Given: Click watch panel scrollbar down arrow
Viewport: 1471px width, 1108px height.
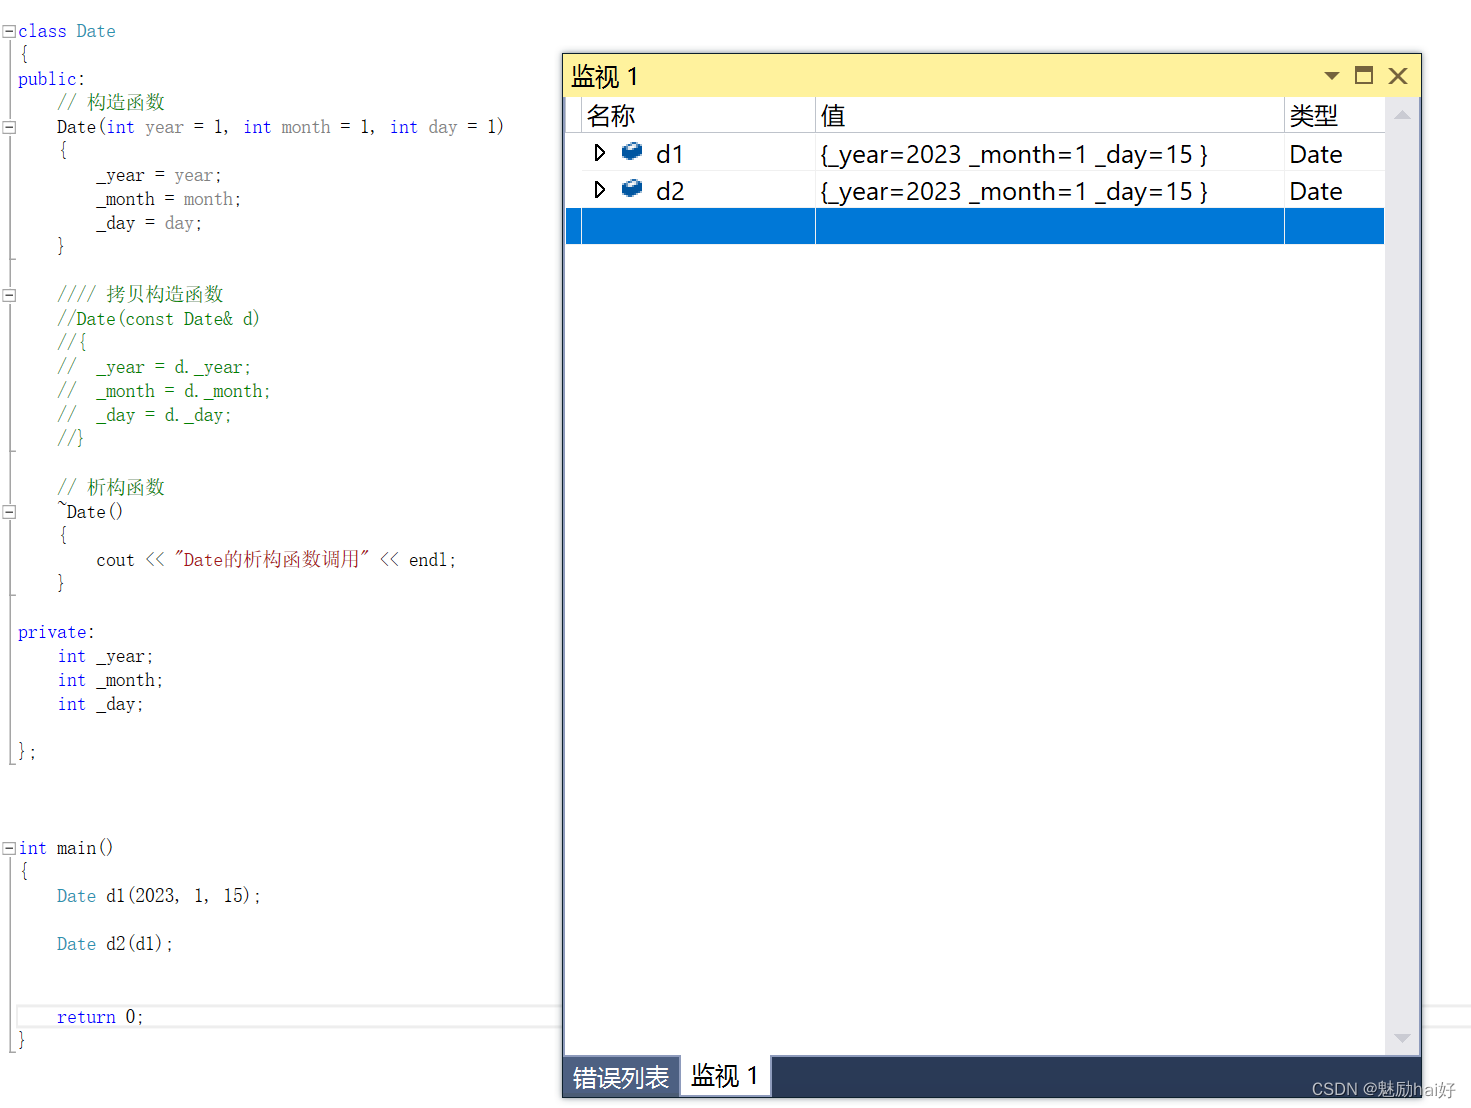Looking at the screenshot, I should 1402,1038.
